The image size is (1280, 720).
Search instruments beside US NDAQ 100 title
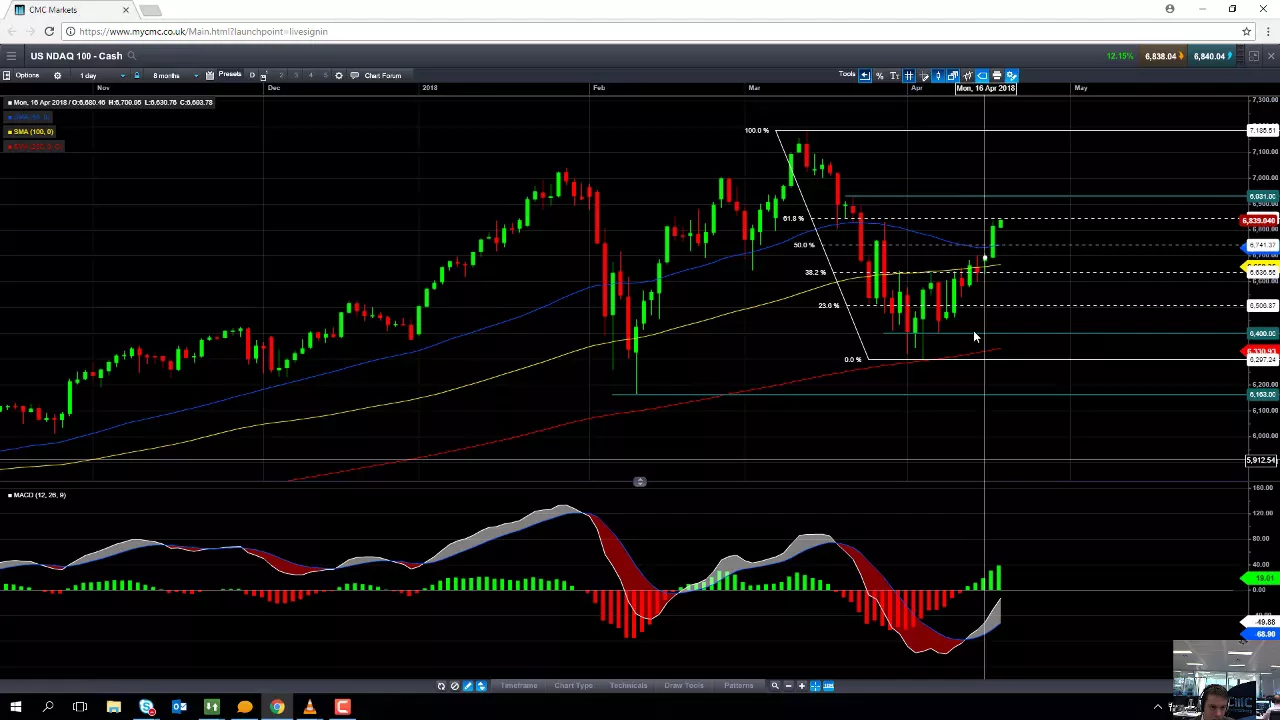pos(131,56)
